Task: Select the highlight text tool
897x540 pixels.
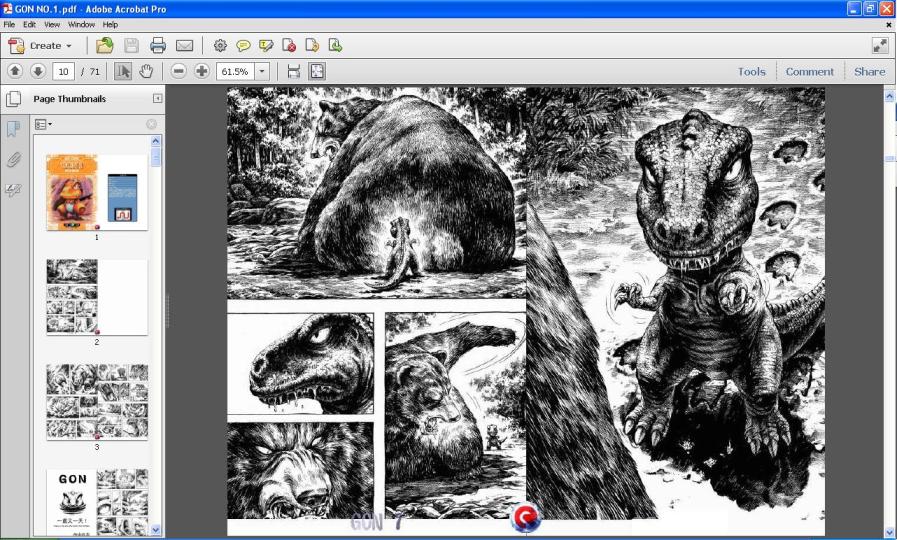Action: point(266,45)
